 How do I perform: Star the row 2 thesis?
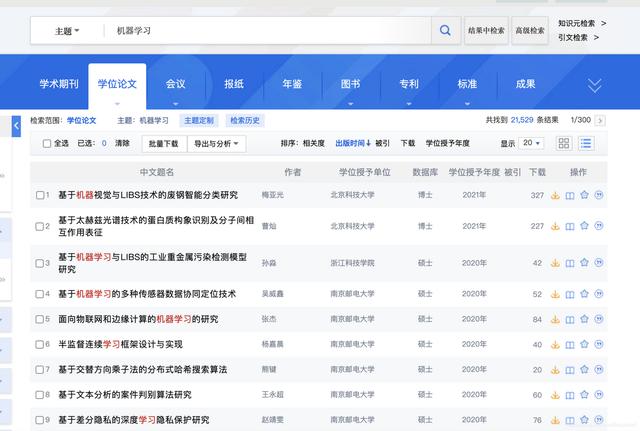(x=584, y=226)
